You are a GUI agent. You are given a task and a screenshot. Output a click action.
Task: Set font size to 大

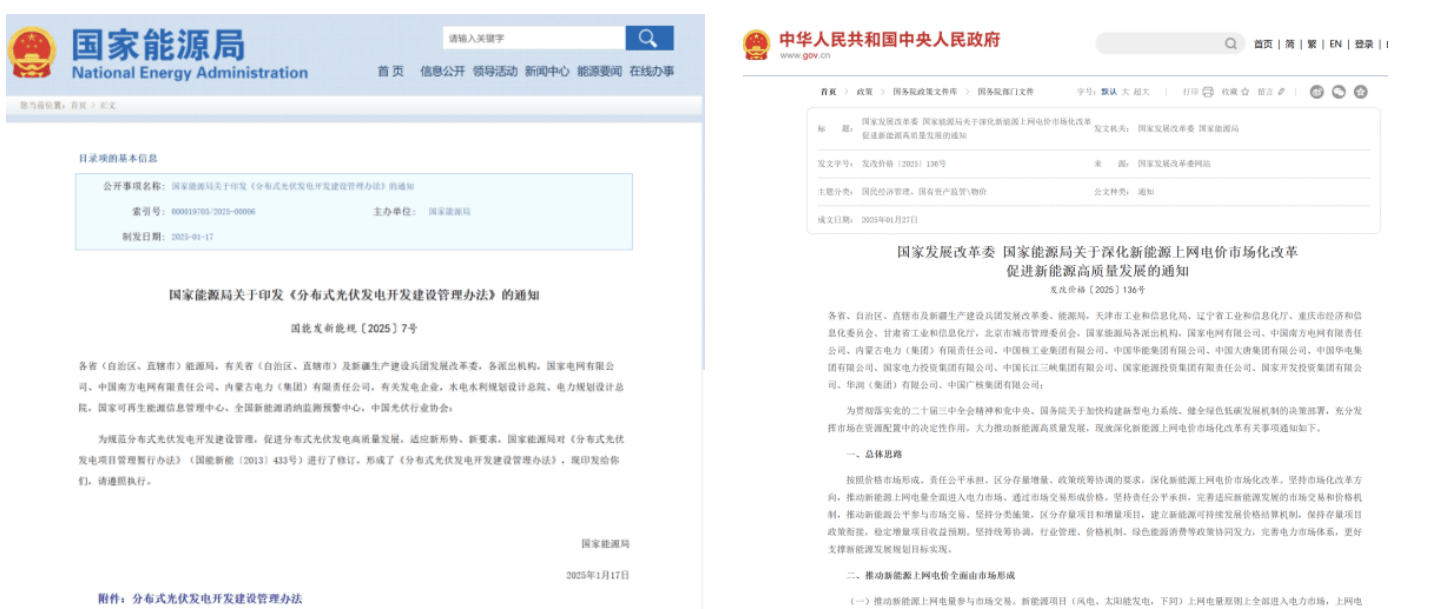point(1125,91)
